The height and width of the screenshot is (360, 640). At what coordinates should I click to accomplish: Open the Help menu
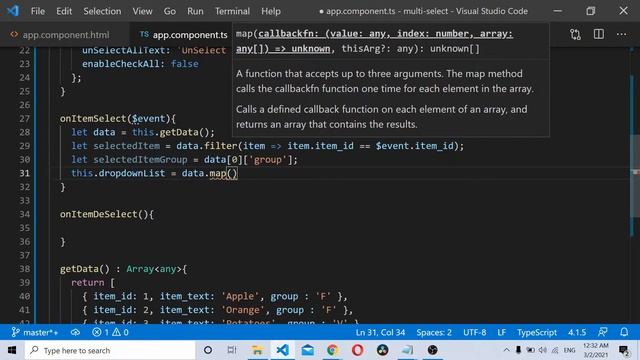(271, 11)
